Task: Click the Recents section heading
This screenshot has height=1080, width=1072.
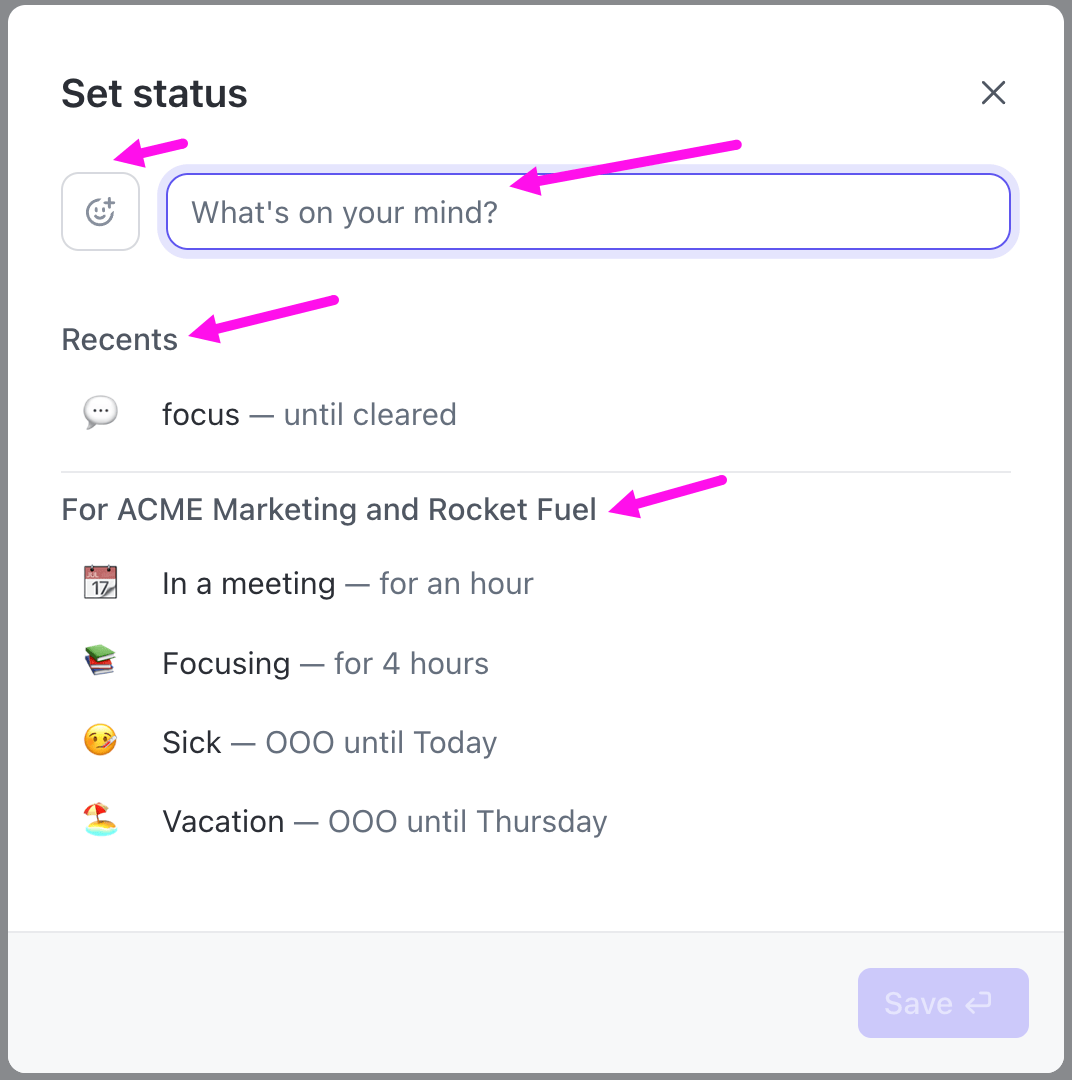Action: coord(119,339)
